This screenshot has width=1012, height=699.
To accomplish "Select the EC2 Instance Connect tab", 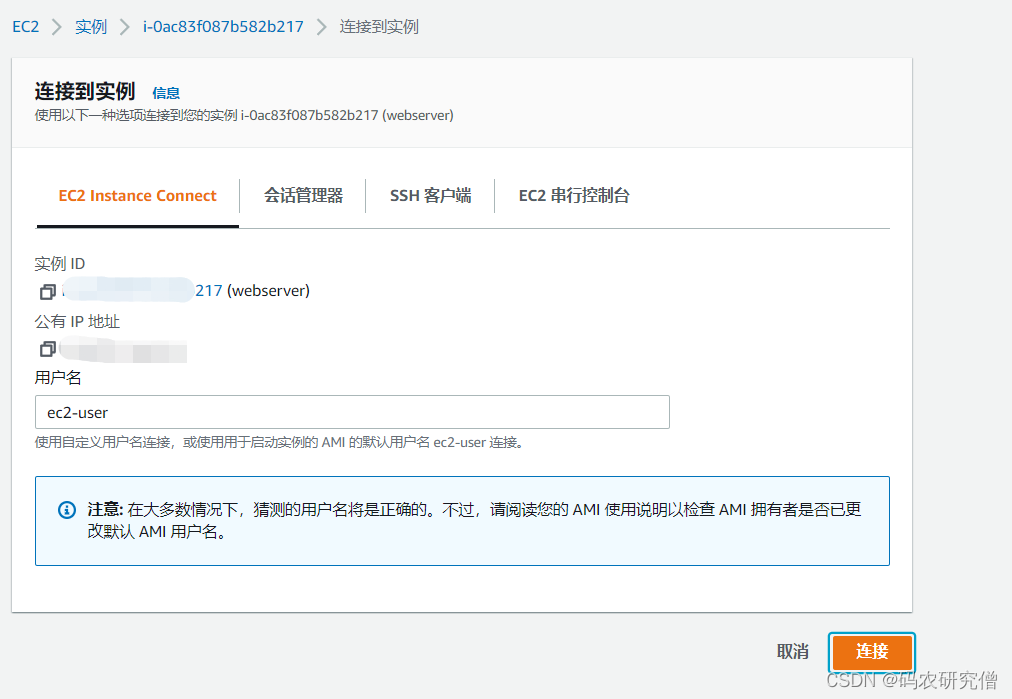I will [x=137, y=196].
